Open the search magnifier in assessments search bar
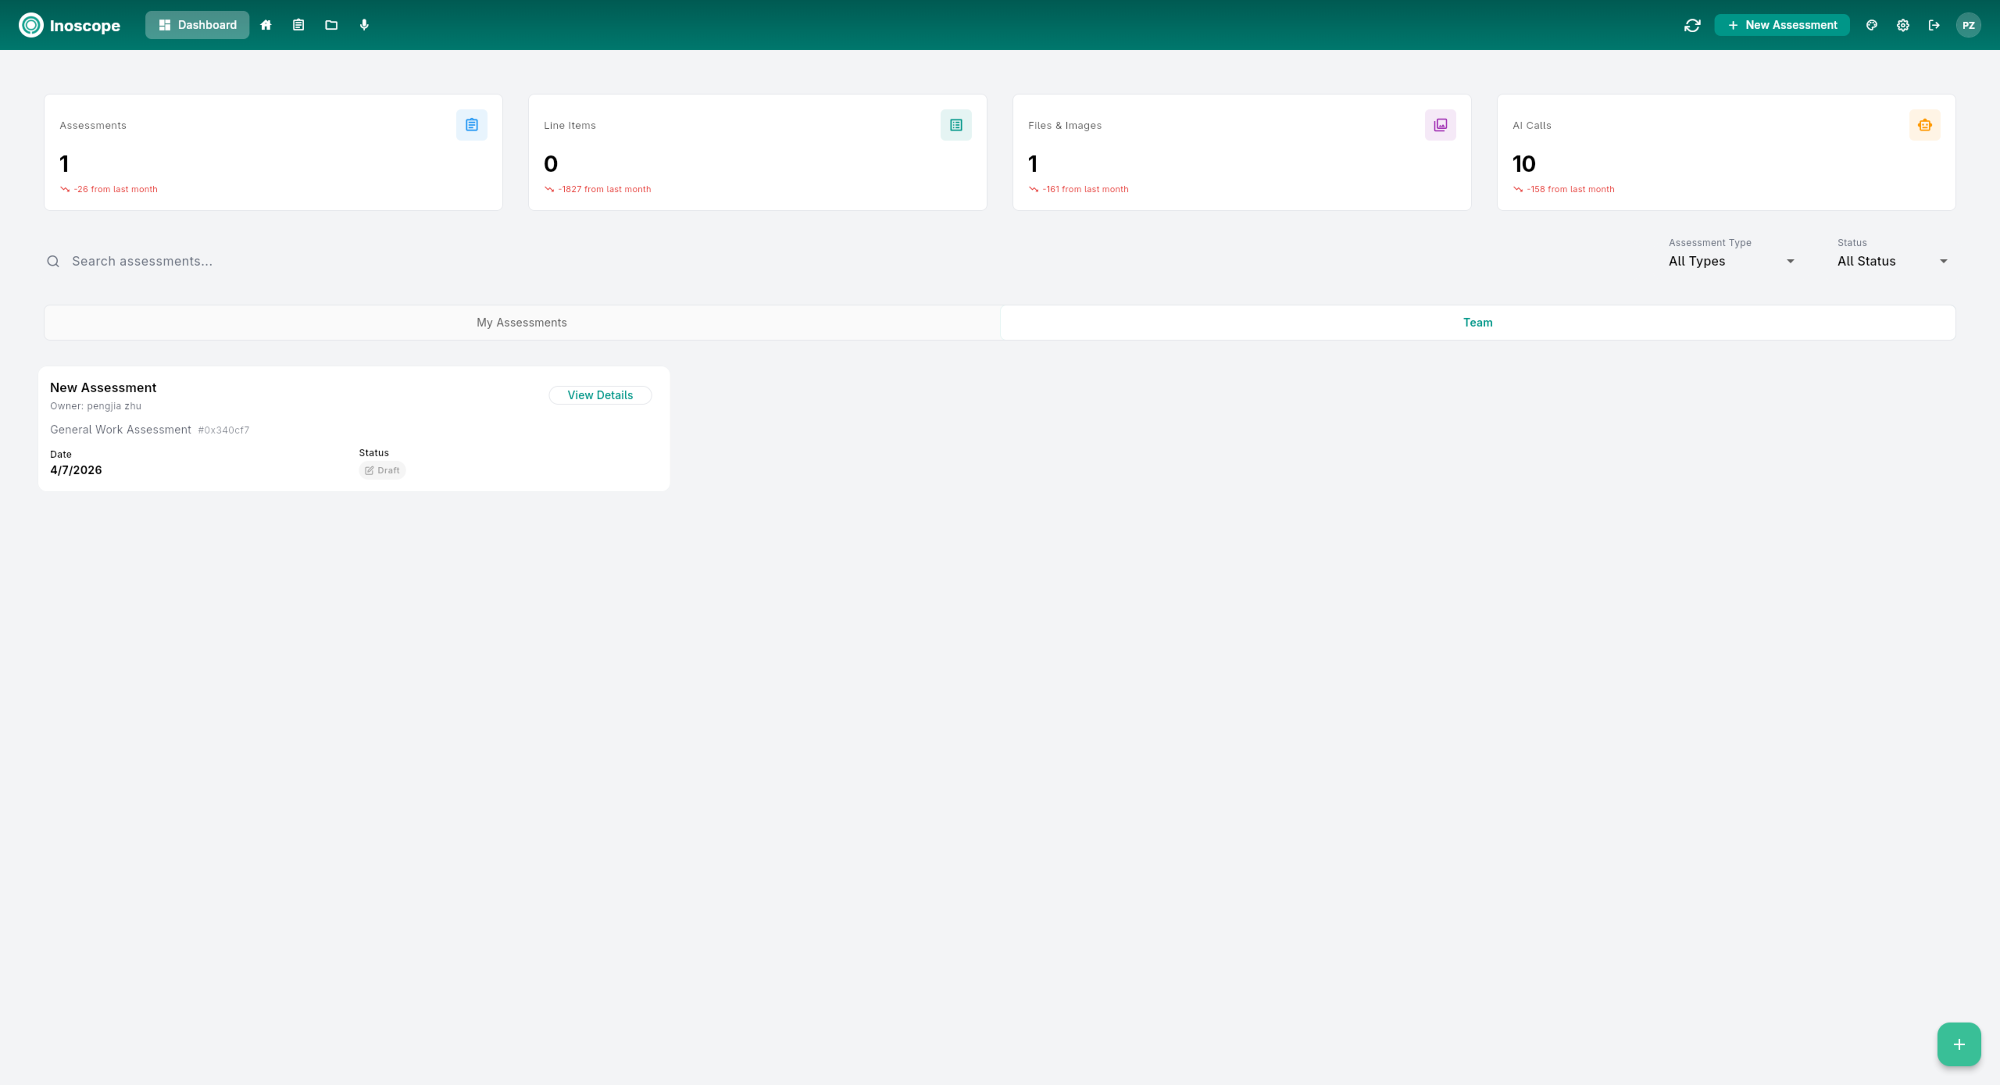2000x1085 pixels. point(53,261)
